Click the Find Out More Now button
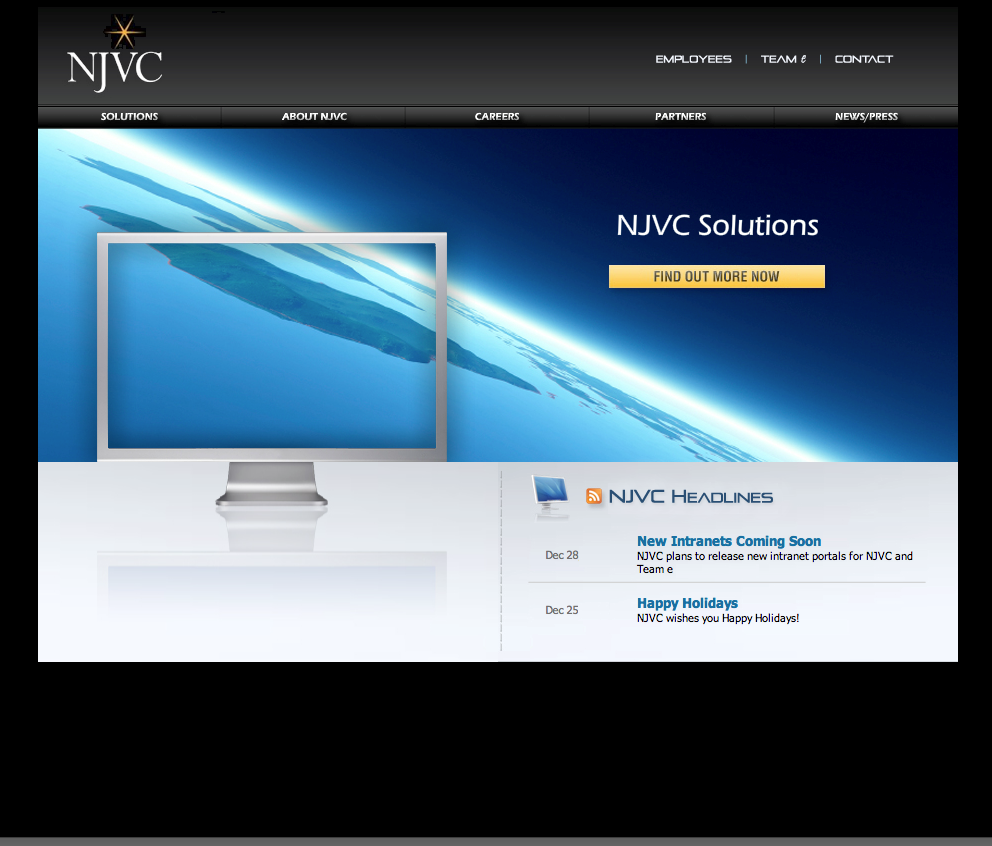Image resolution: width=992 pixels, height=846 pixels. tap(717, 277)
